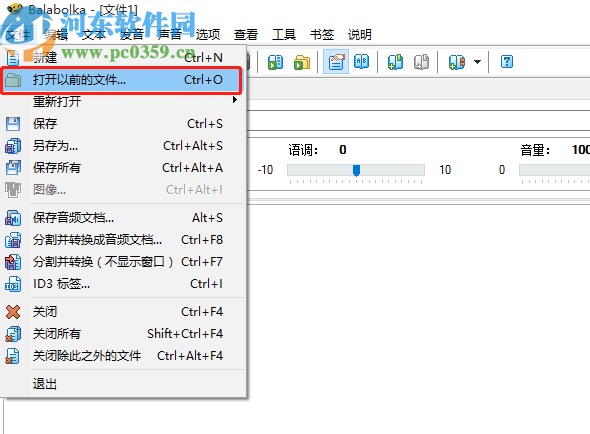Image resolution: width=590 pixels, height=434 pixels.
Task: Click Exit (退出) menu entry
Action: pos(123,384)
